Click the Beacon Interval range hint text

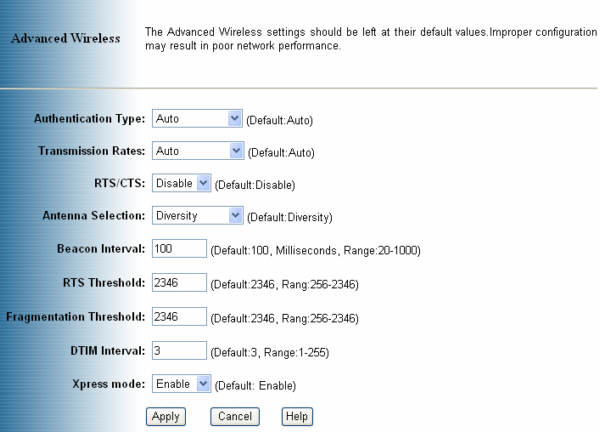tap(315, 251)
